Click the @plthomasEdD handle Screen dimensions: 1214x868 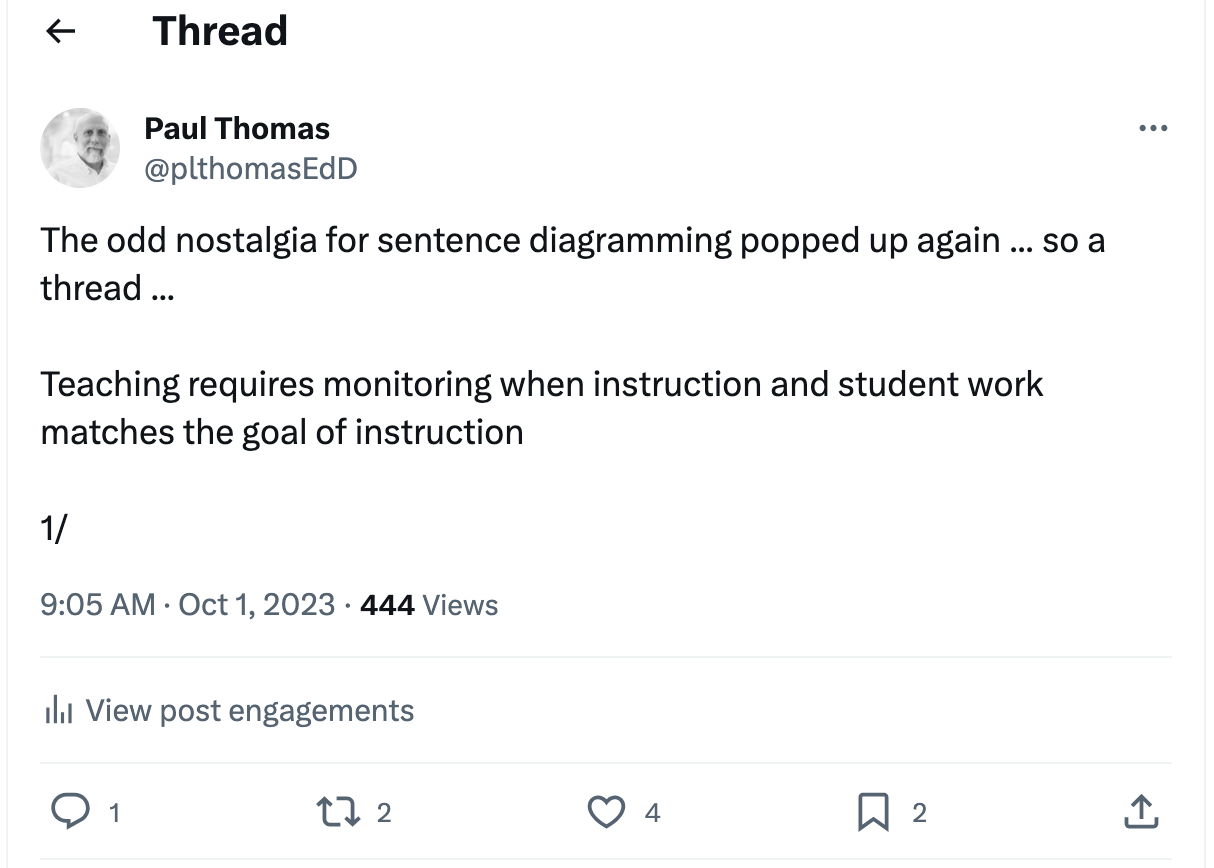[251, 169]
